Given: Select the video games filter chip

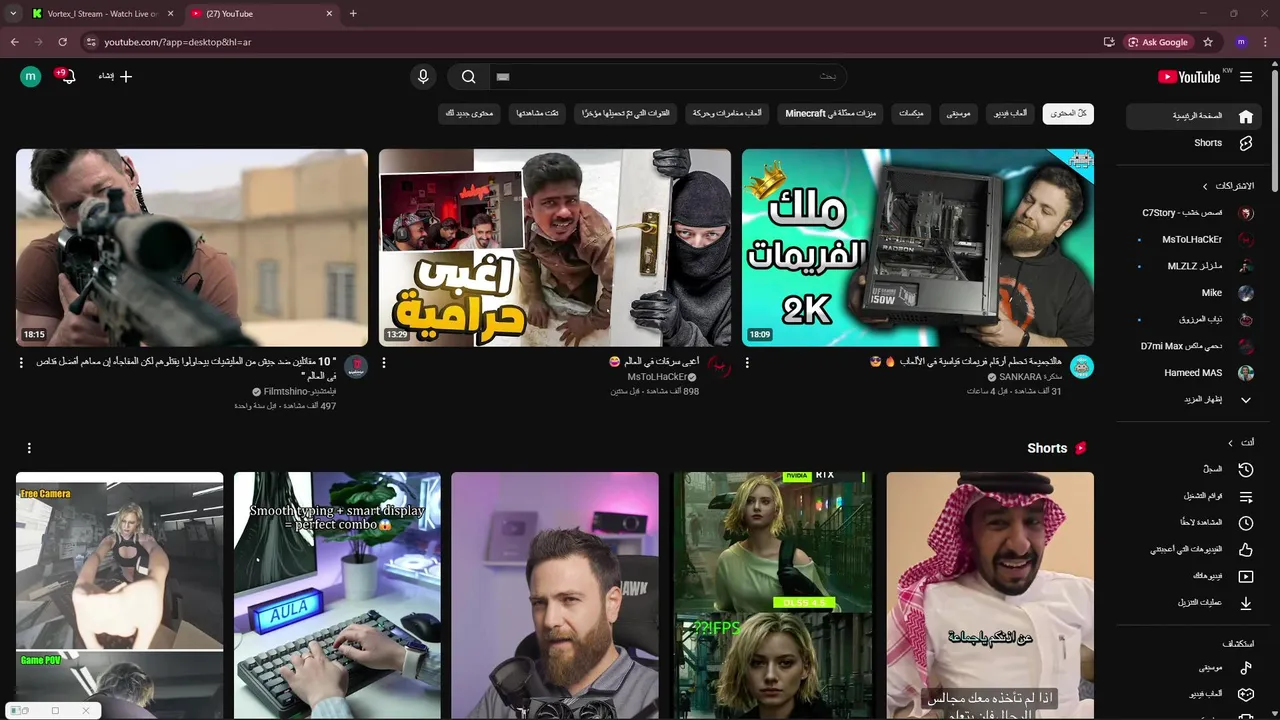Looking at the screenshot, I should (x=1010, y=114).
